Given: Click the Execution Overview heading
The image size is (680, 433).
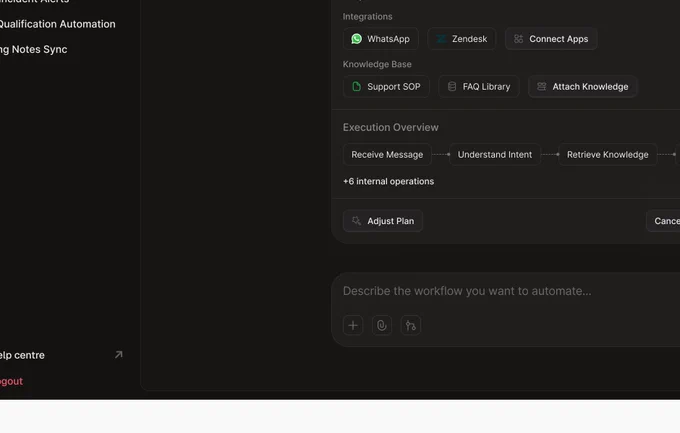Looking at the screenshot, I should (x=390, y=127).
